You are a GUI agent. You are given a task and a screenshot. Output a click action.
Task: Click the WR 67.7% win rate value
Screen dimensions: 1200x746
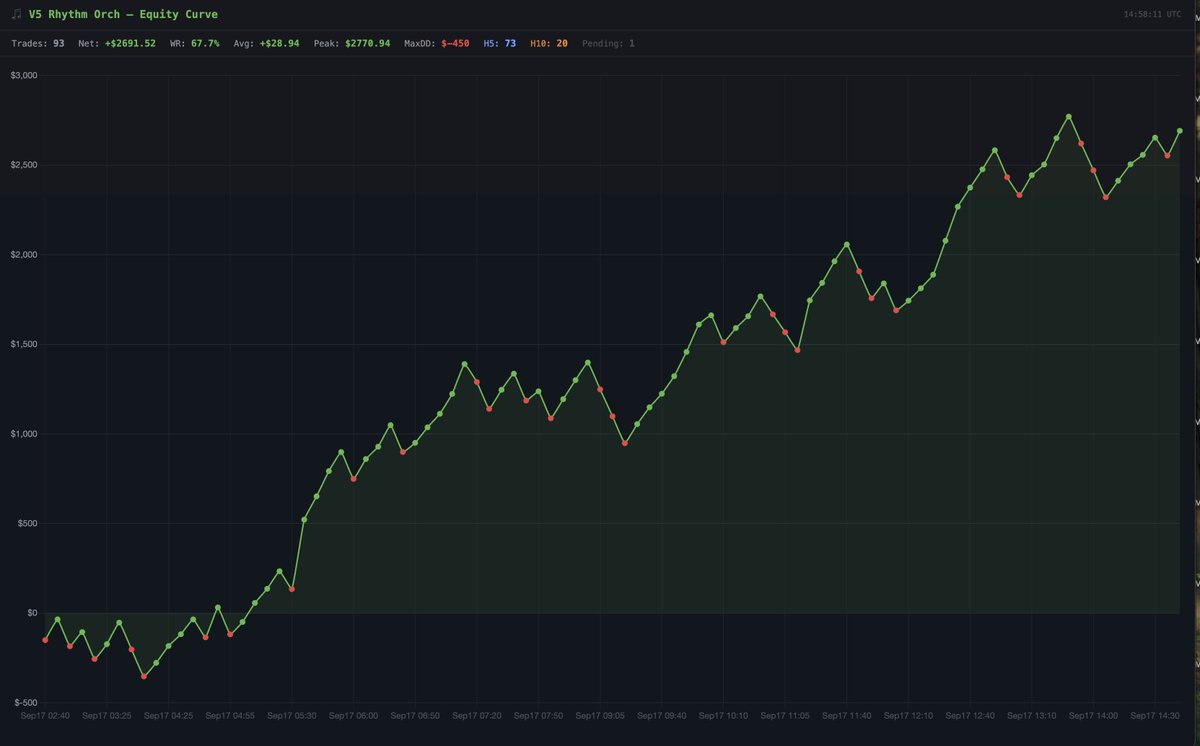click(x=205, y=43)
